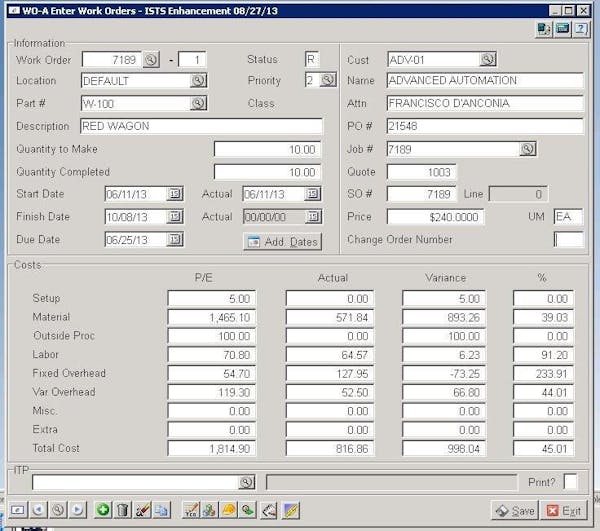
Task: Click the Quantity to Make field
Action: click(x=268, y=149)
